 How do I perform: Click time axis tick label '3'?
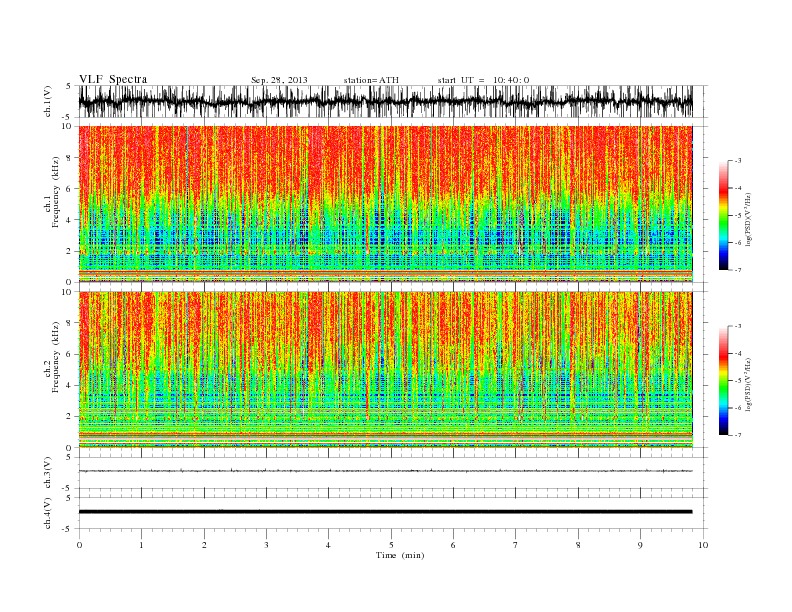point(266,545)
